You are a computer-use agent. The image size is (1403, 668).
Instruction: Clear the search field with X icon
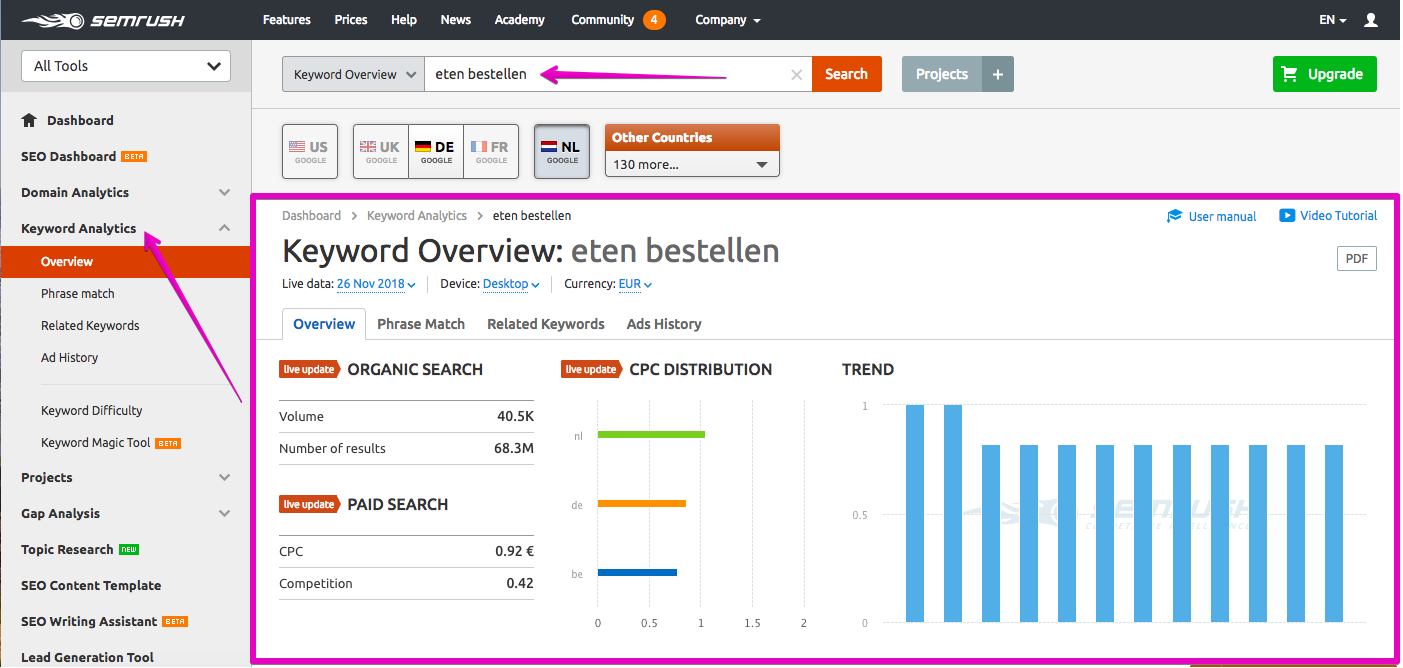click(796, 74)
